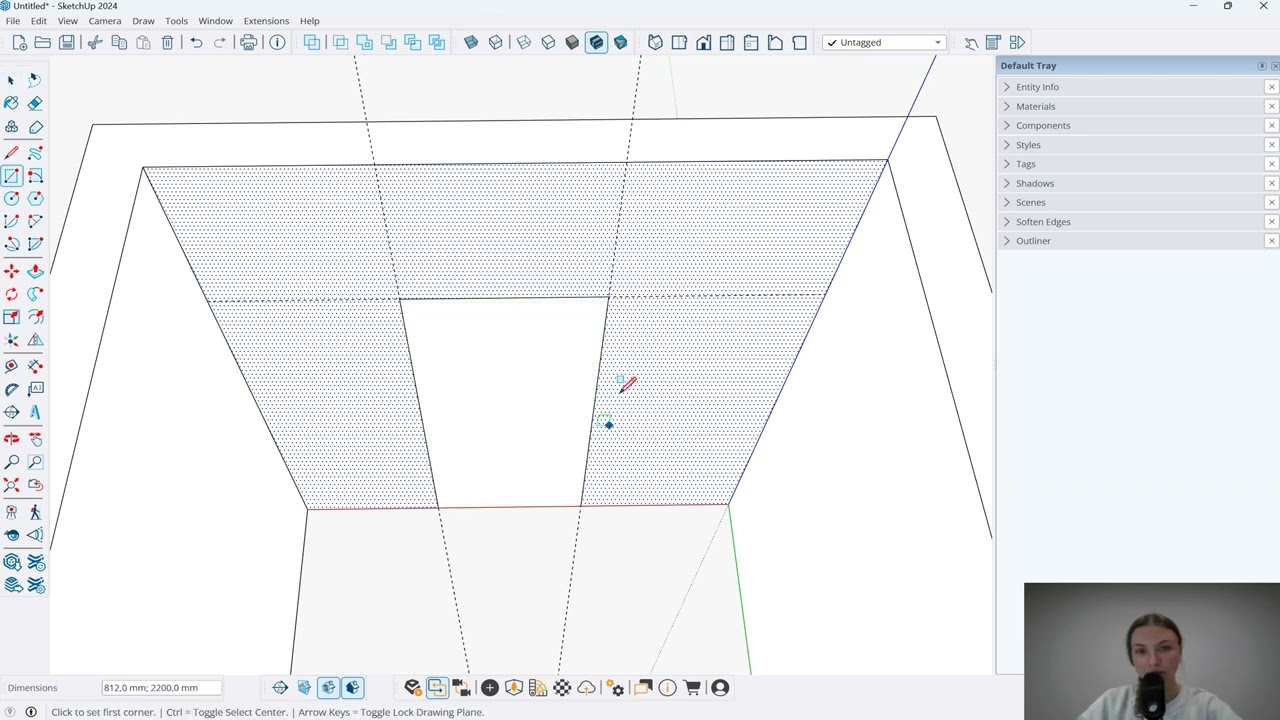The image size is (1280, 720).
Task: Toggle X-Ray face style
Action: pyautogui.click(x=471, y=42)
